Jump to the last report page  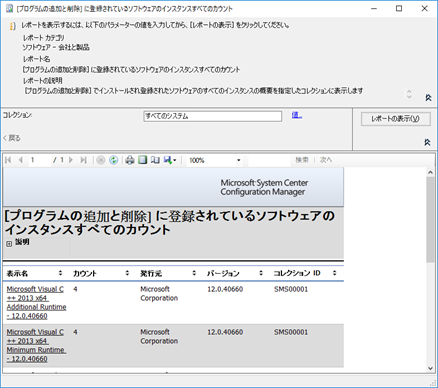pyautogui.click(x=83, y=160)
